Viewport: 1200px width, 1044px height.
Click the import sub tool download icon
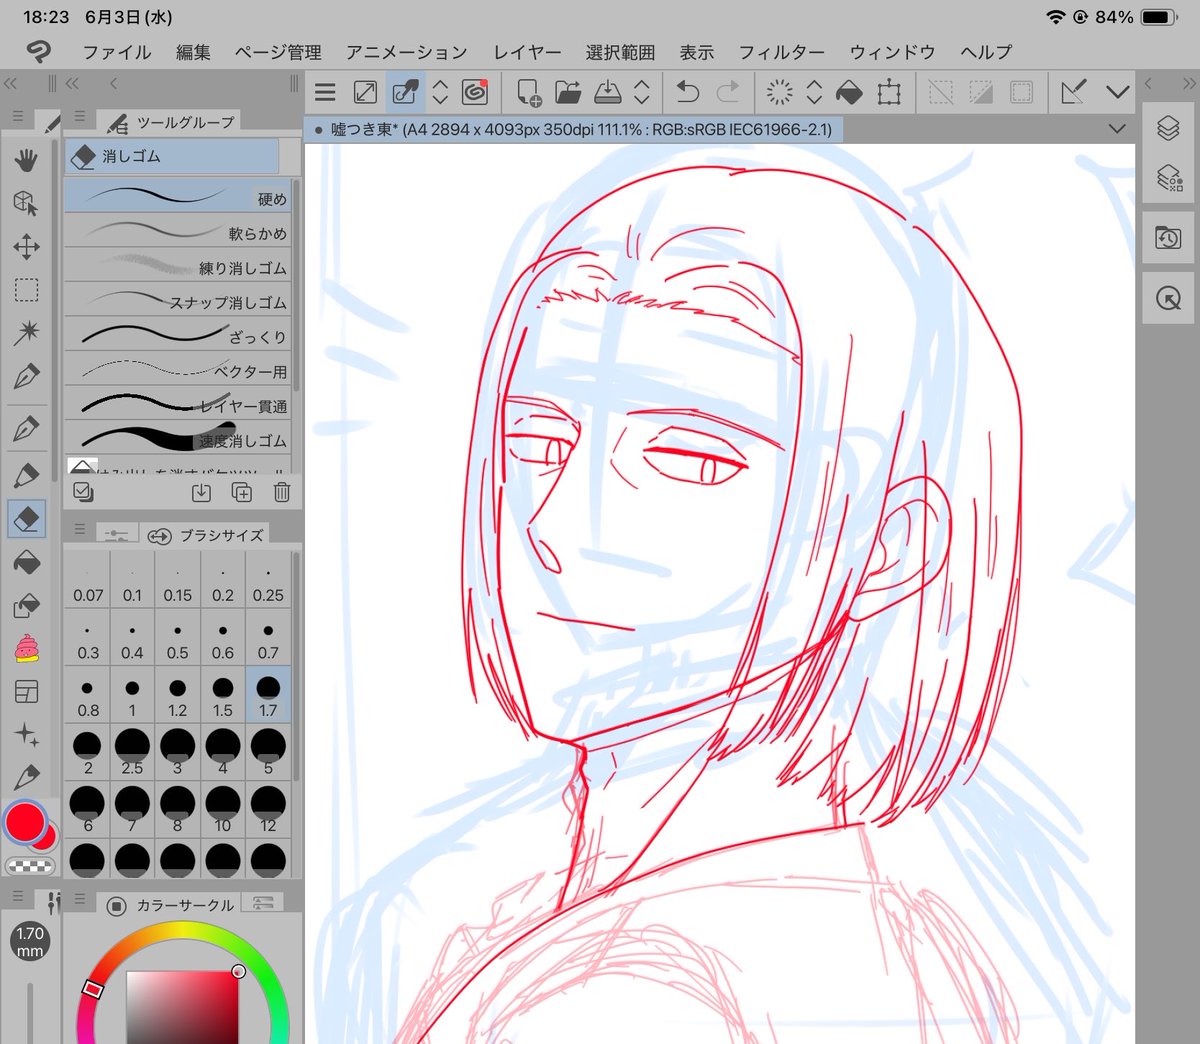pyautogui.click(x=201, y=492)
